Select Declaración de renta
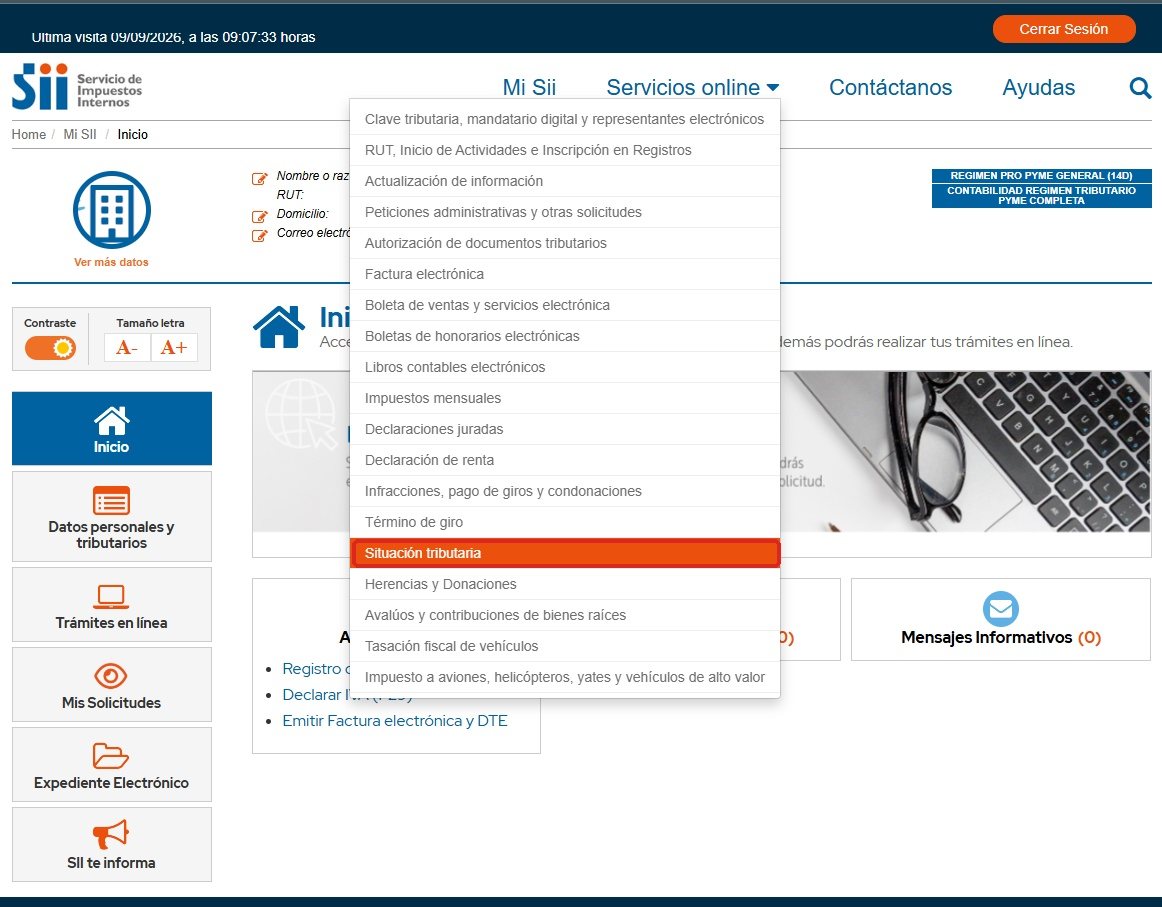The width and height of the screenshot is (1162, 907). (565, 461)
